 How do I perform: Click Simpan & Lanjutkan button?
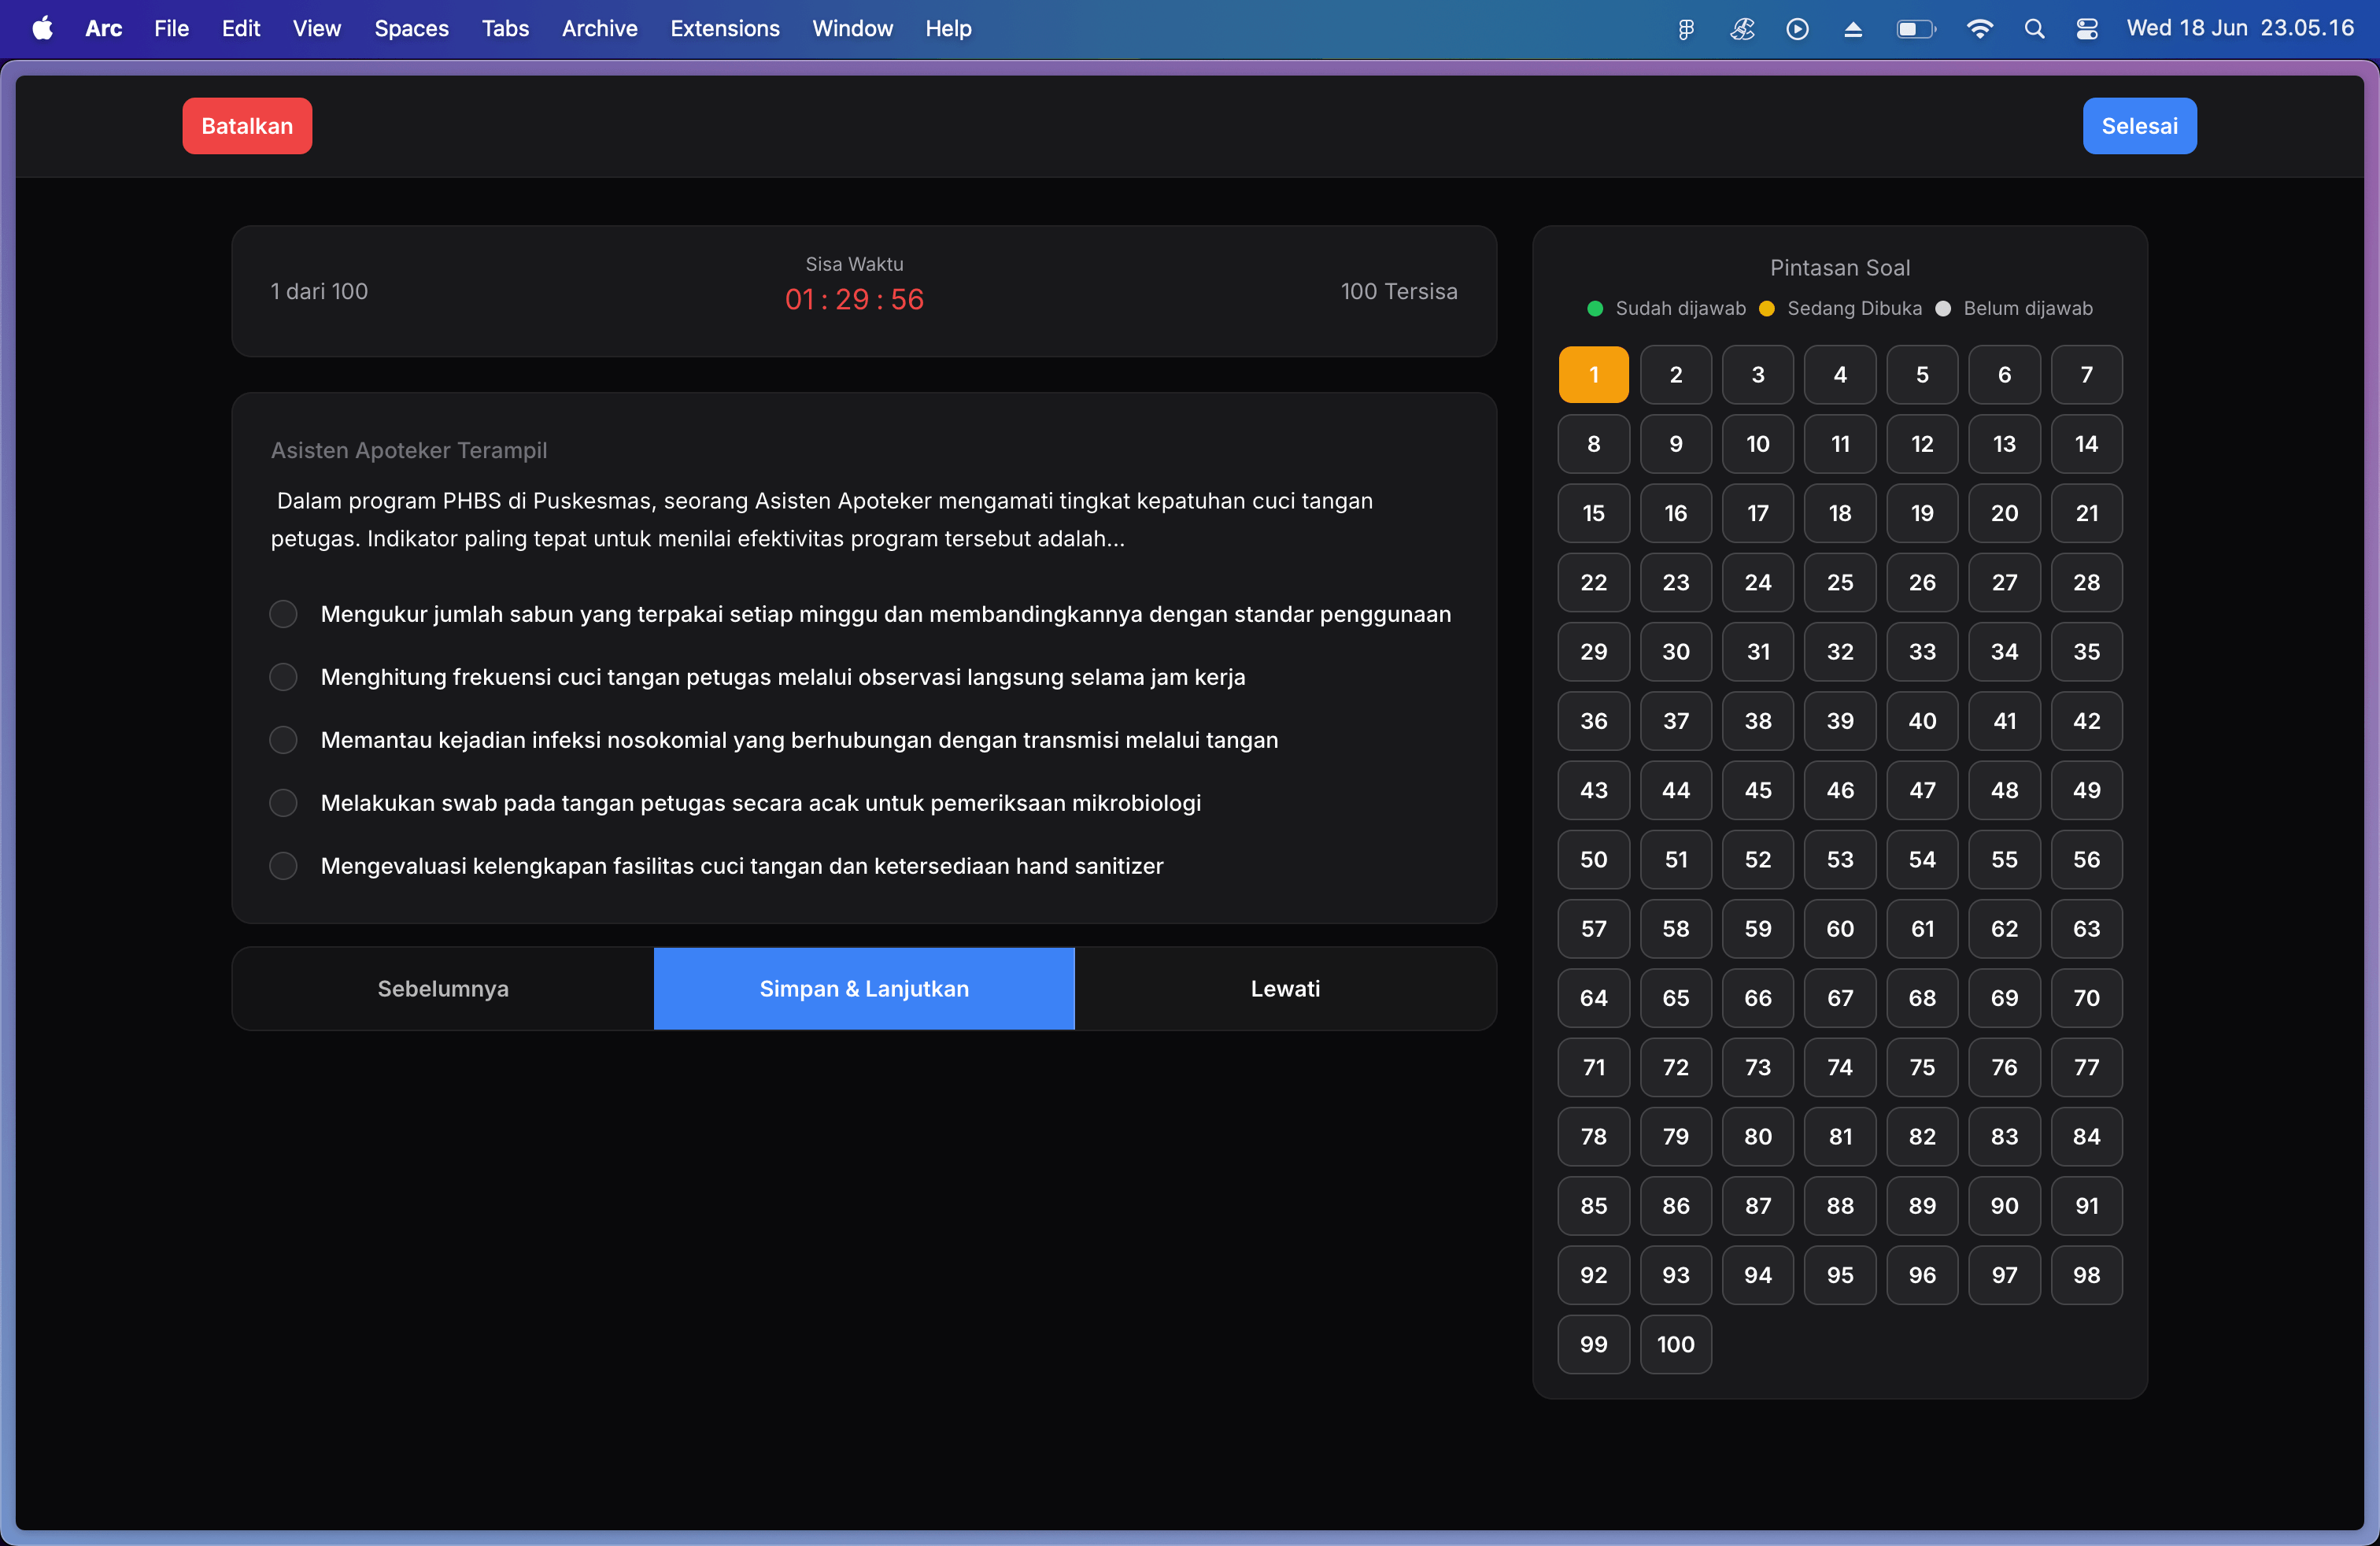tap(864, 988)
